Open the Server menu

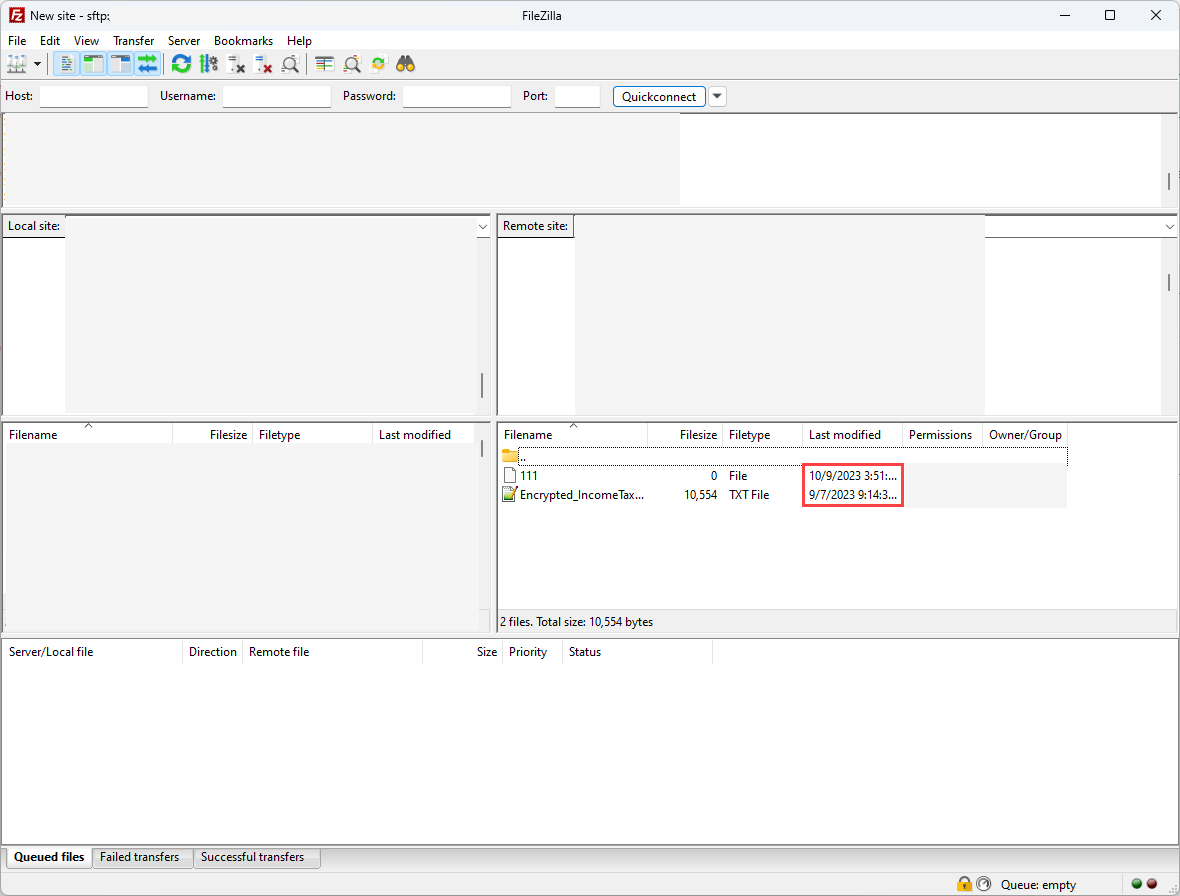coord(184,41)
